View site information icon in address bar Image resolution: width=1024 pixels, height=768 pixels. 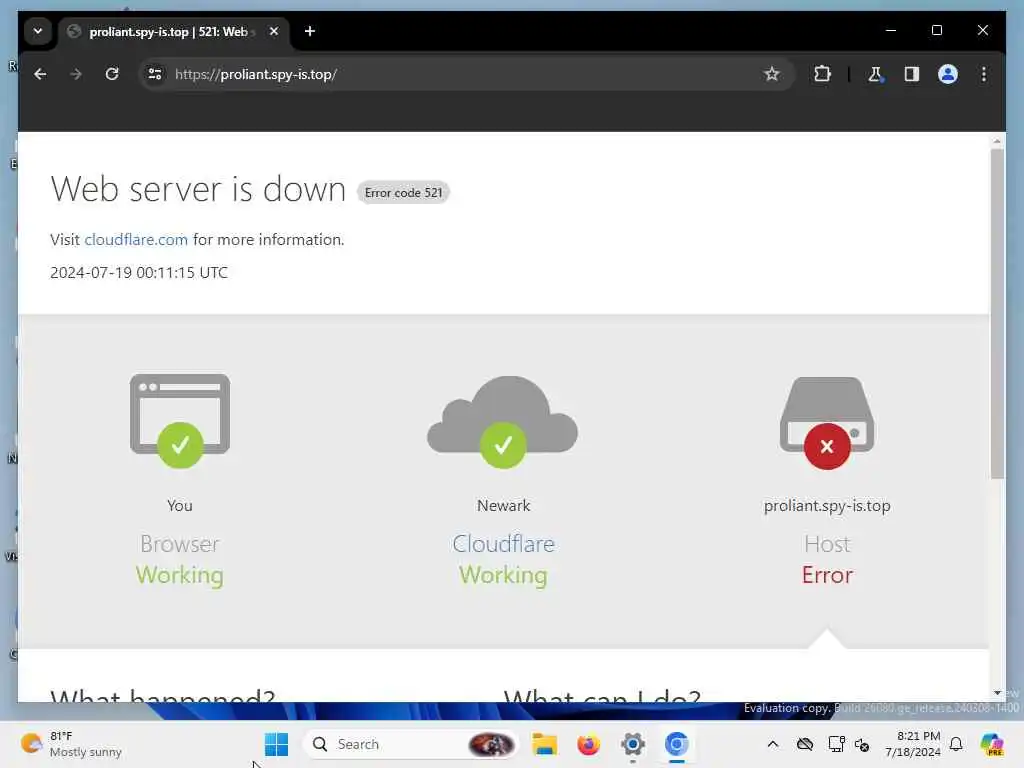click(155, 74)
